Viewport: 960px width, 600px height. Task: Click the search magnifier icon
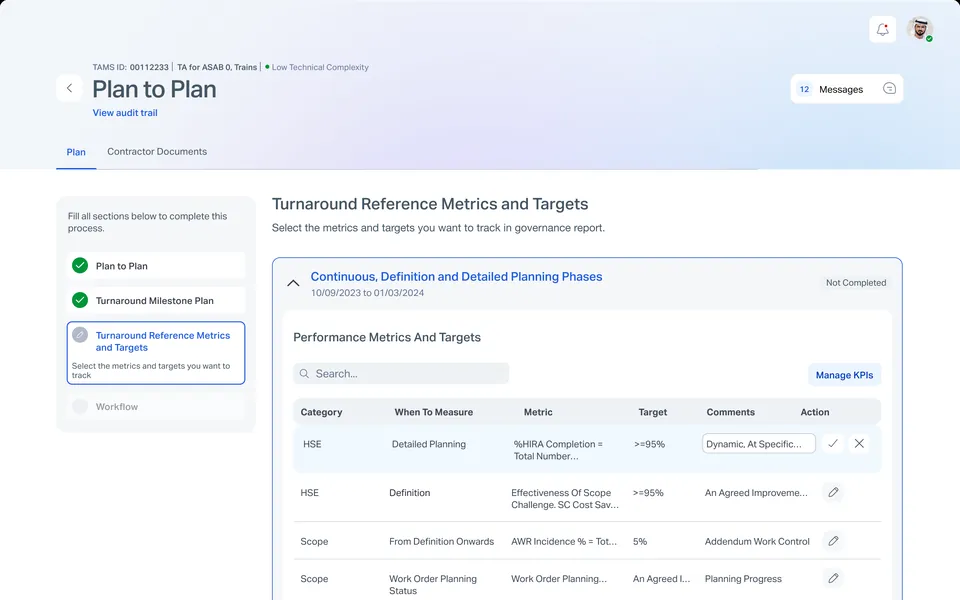[304, 373]
